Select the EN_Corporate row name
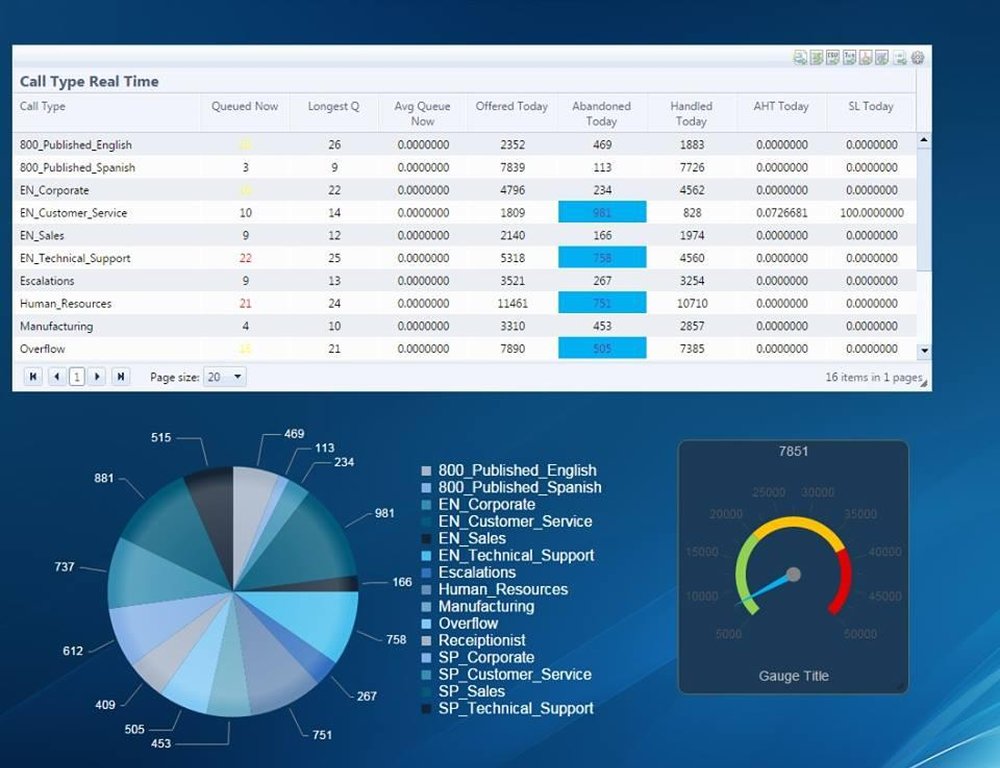Viewport: 1000px width, 768px height. [54, 191]
